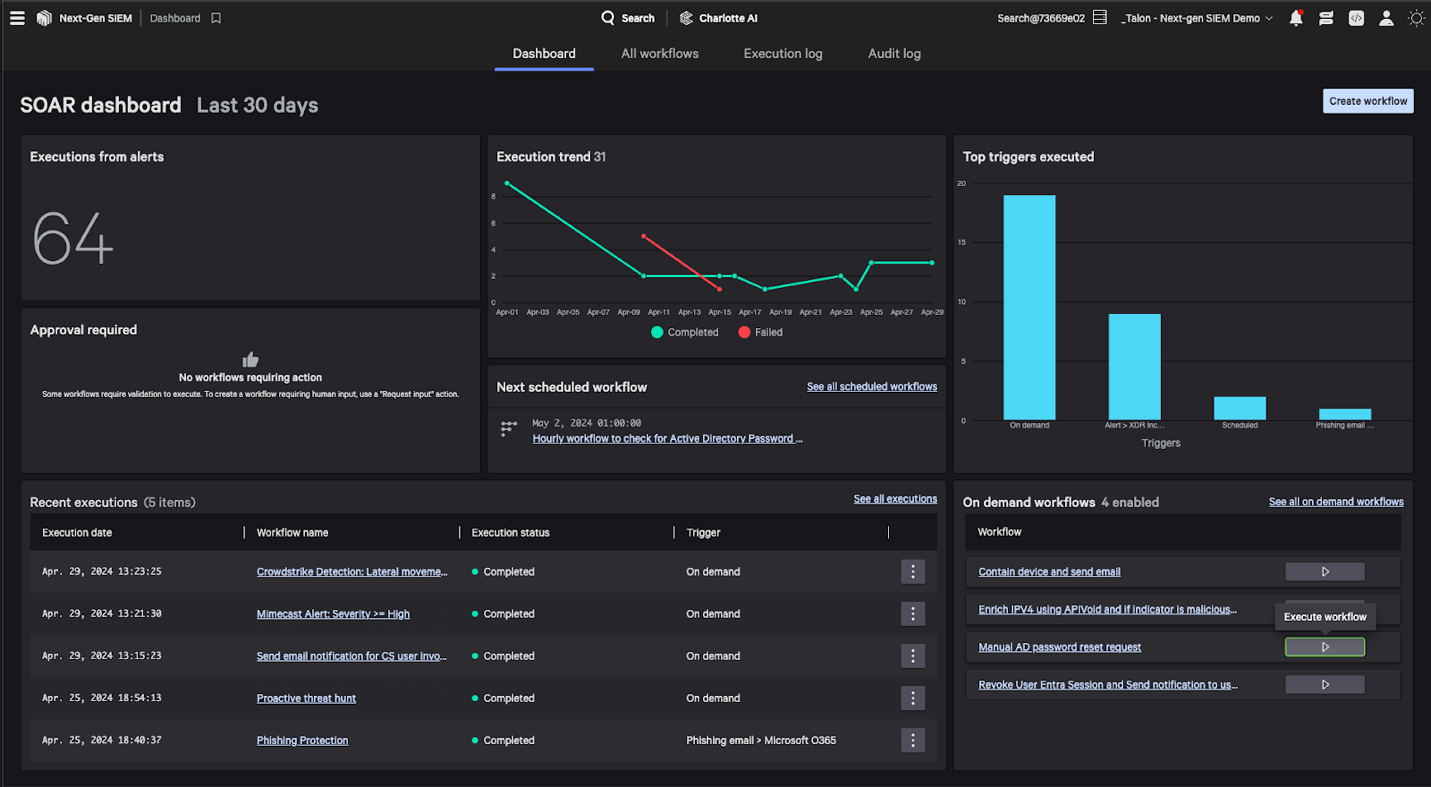The height and width of the screenshot is (787, 1431).
Task: Open the notifications bell
Action: point(1295,17)
